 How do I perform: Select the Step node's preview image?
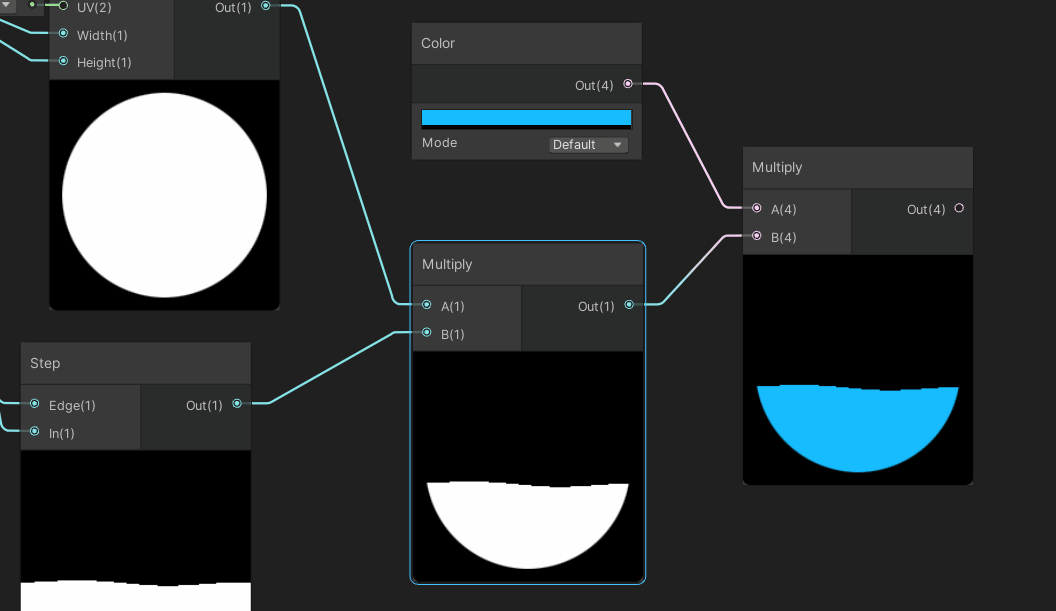pyautogui.click(x=136, y=530)
